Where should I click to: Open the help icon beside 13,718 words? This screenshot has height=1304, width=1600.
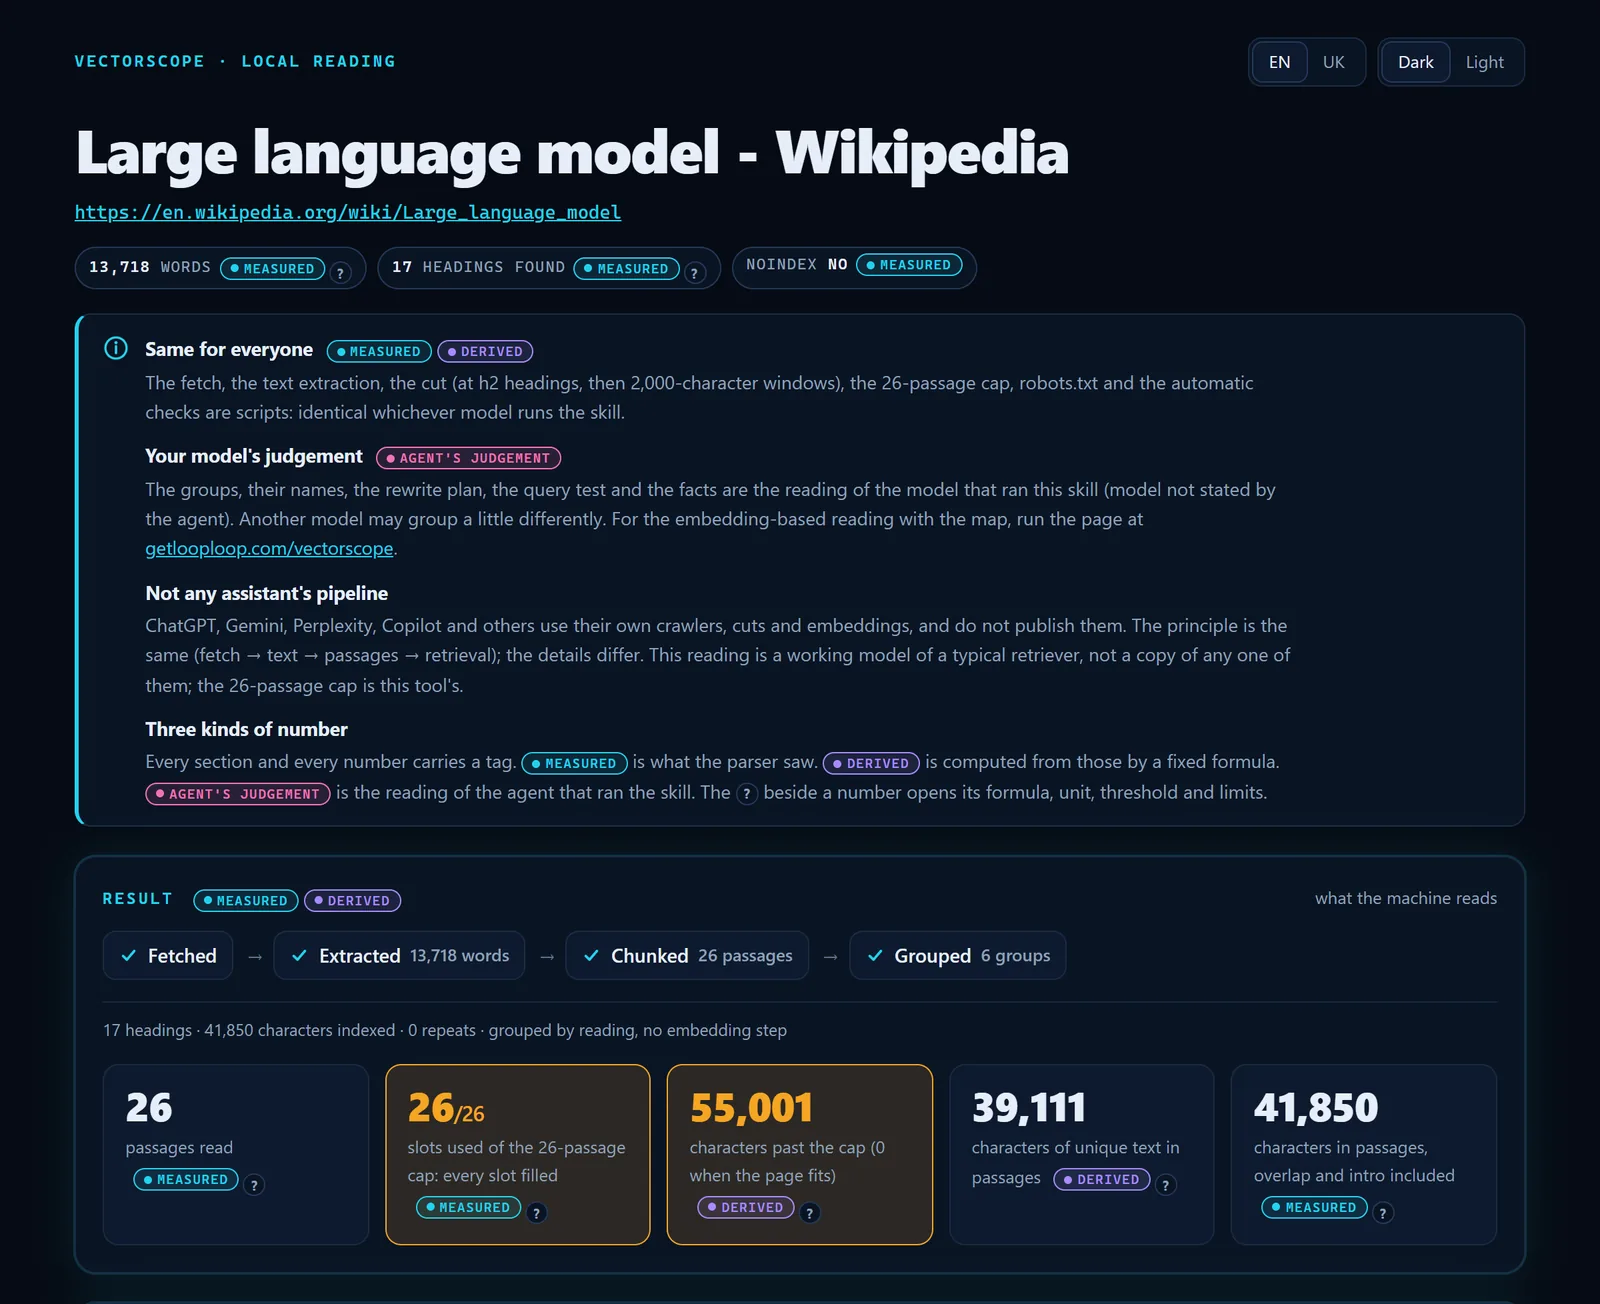coord(340,273)
